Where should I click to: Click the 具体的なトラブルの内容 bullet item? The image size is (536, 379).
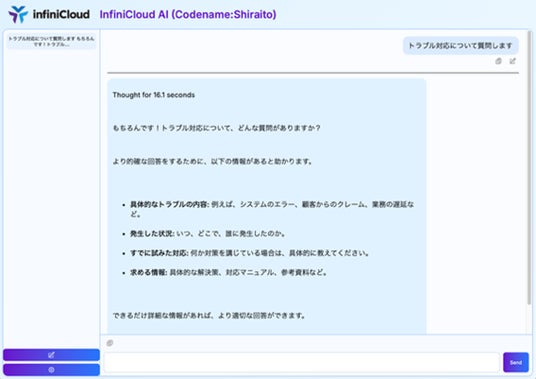(272, 209)
